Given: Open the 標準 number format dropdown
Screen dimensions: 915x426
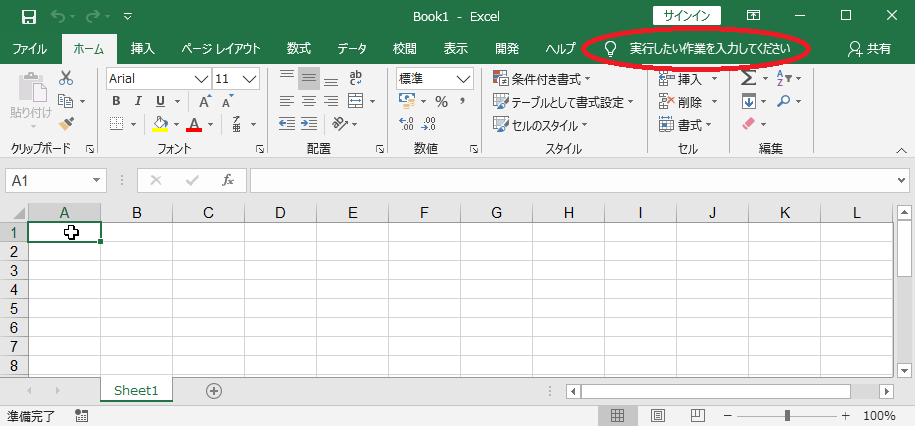Looking at the screenshot, I should click(464, 78).
